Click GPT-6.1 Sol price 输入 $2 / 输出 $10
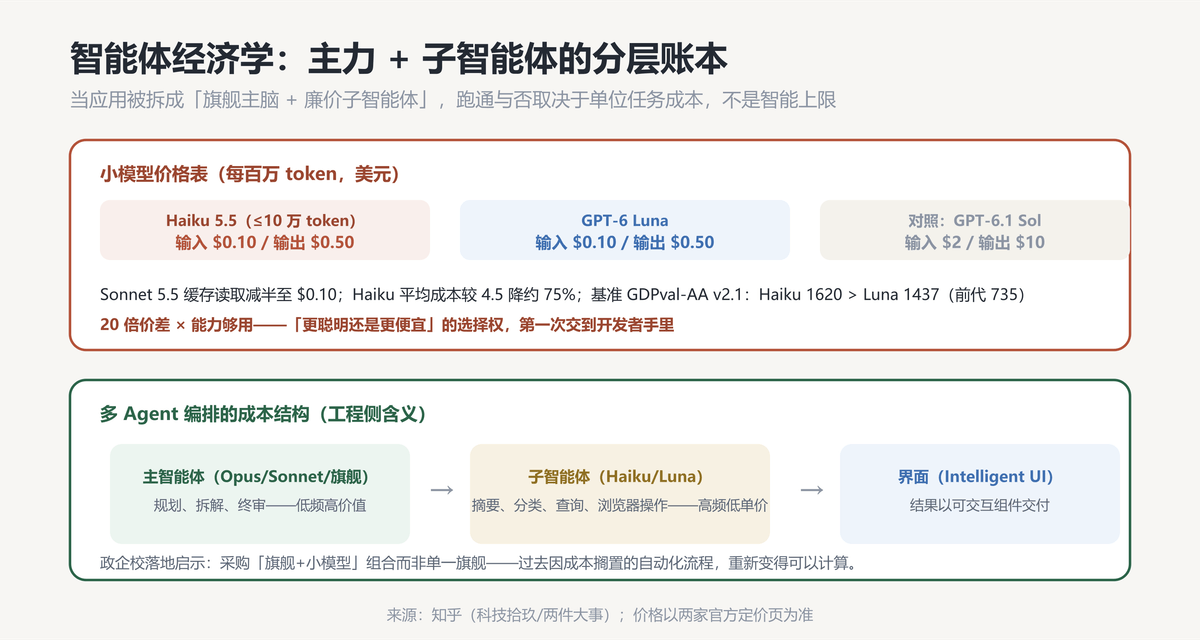 point(975,242)
